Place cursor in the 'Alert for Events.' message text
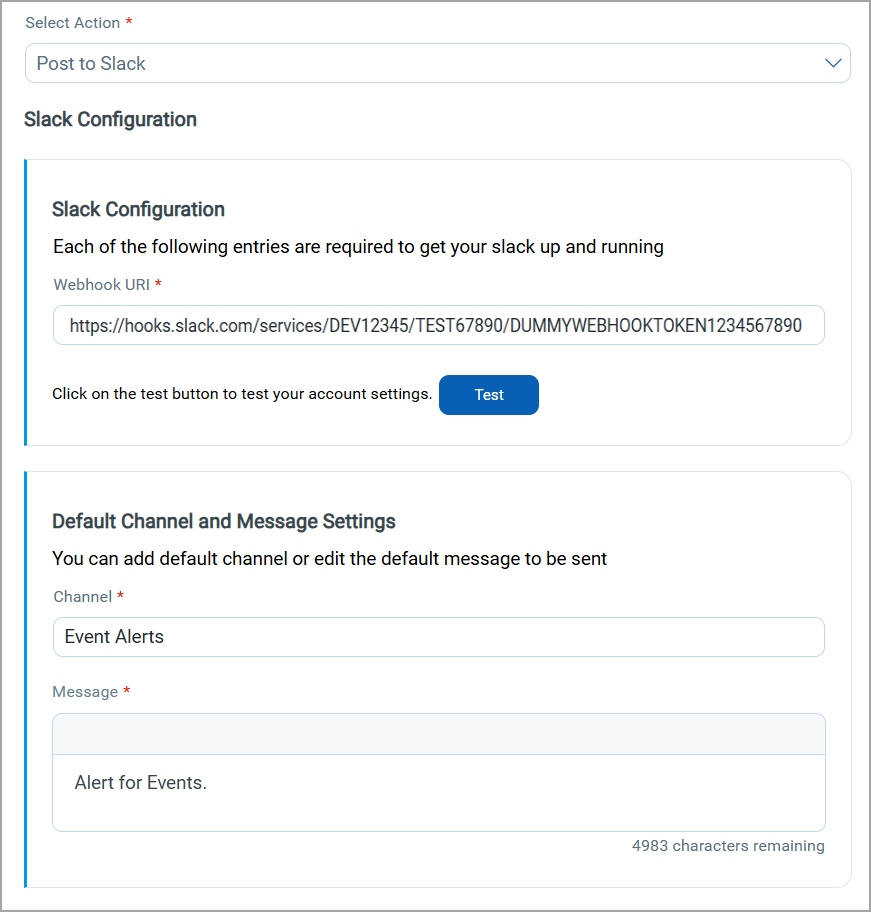 (141, 783)
